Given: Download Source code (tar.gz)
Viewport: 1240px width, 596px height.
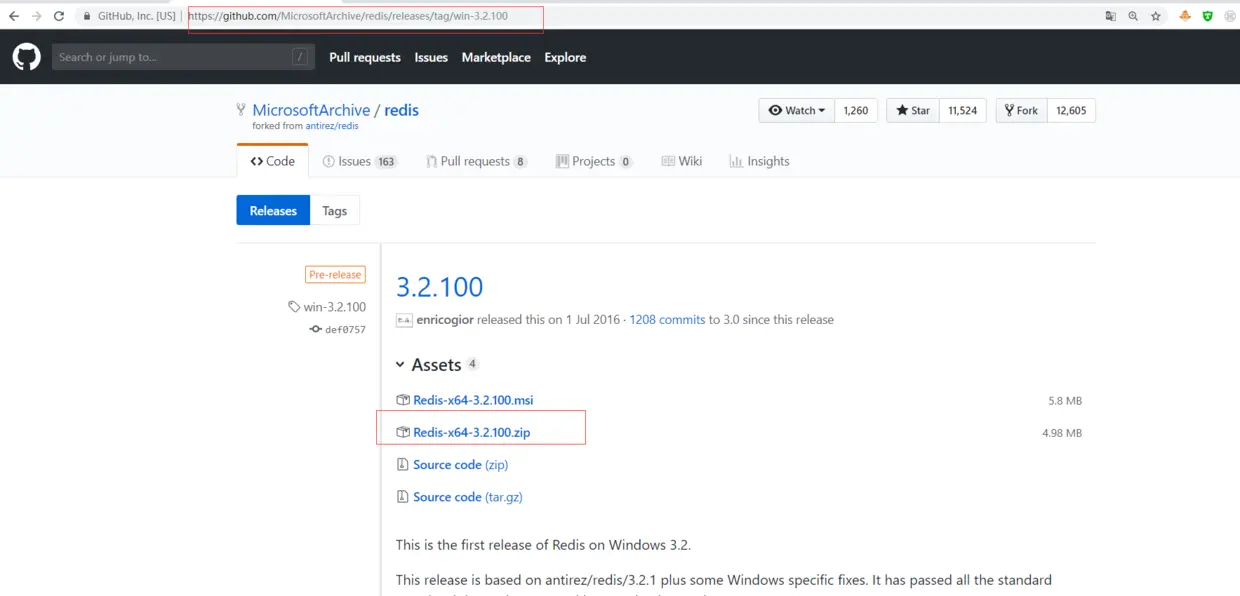Looking at the screenshot, I should coord(468,496).
